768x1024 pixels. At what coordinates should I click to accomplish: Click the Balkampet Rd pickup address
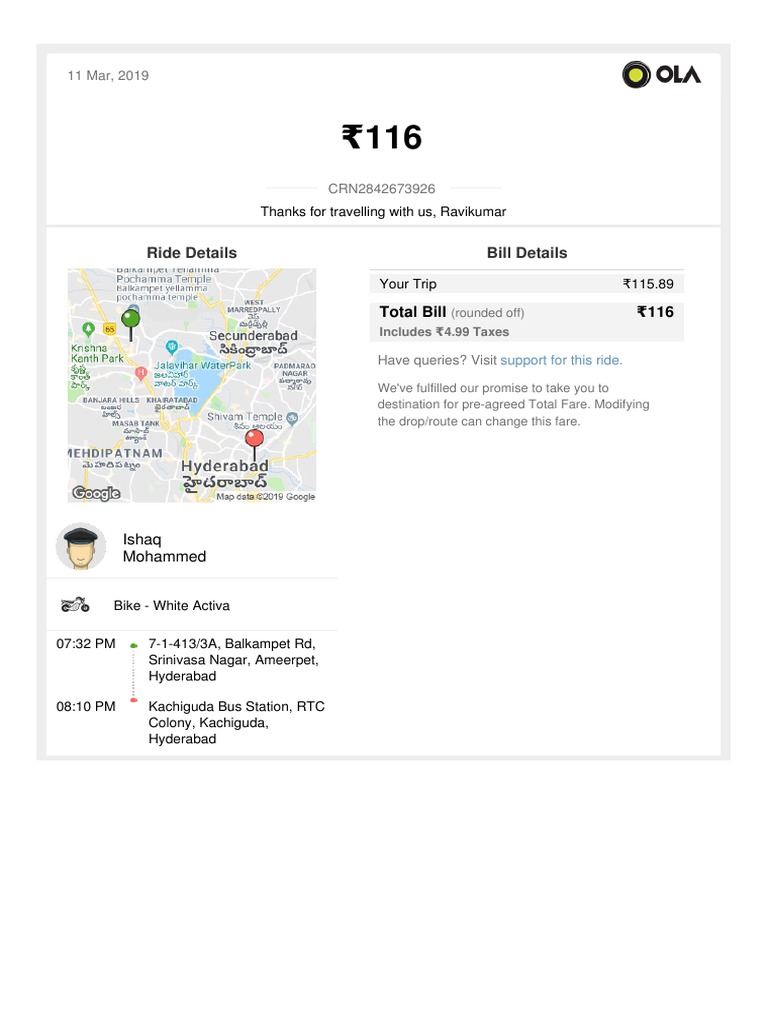tap(234, 660)
